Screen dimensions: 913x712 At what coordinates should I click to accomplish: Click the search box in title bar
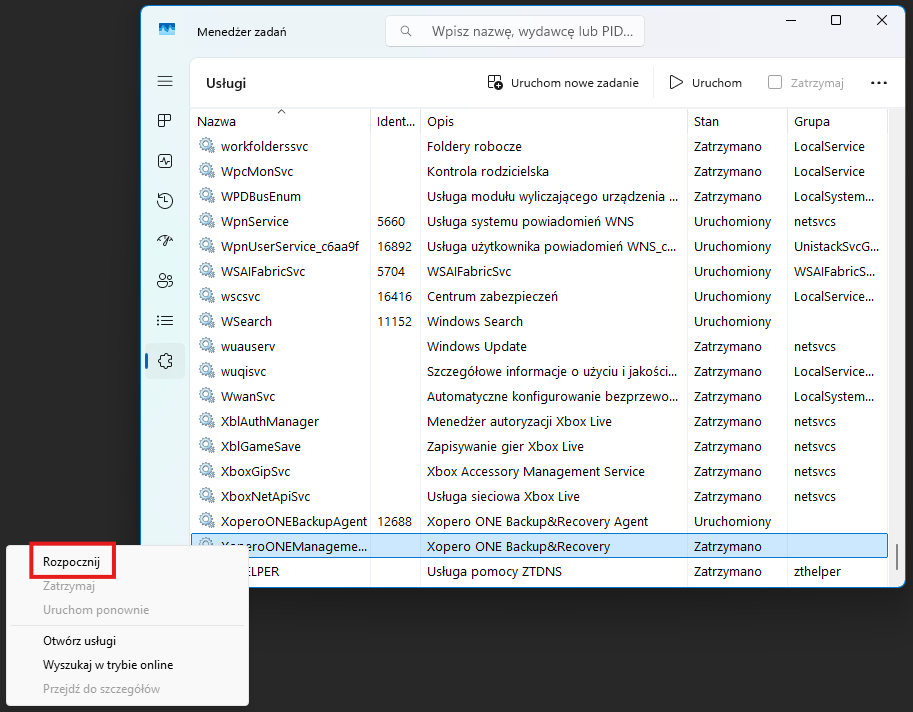(x=515, y=31)
